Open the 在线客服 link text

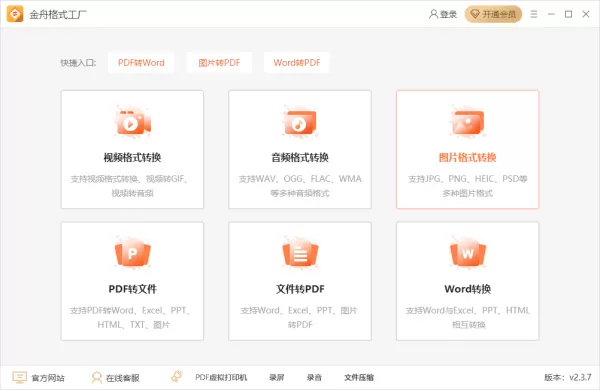[122, 378]
